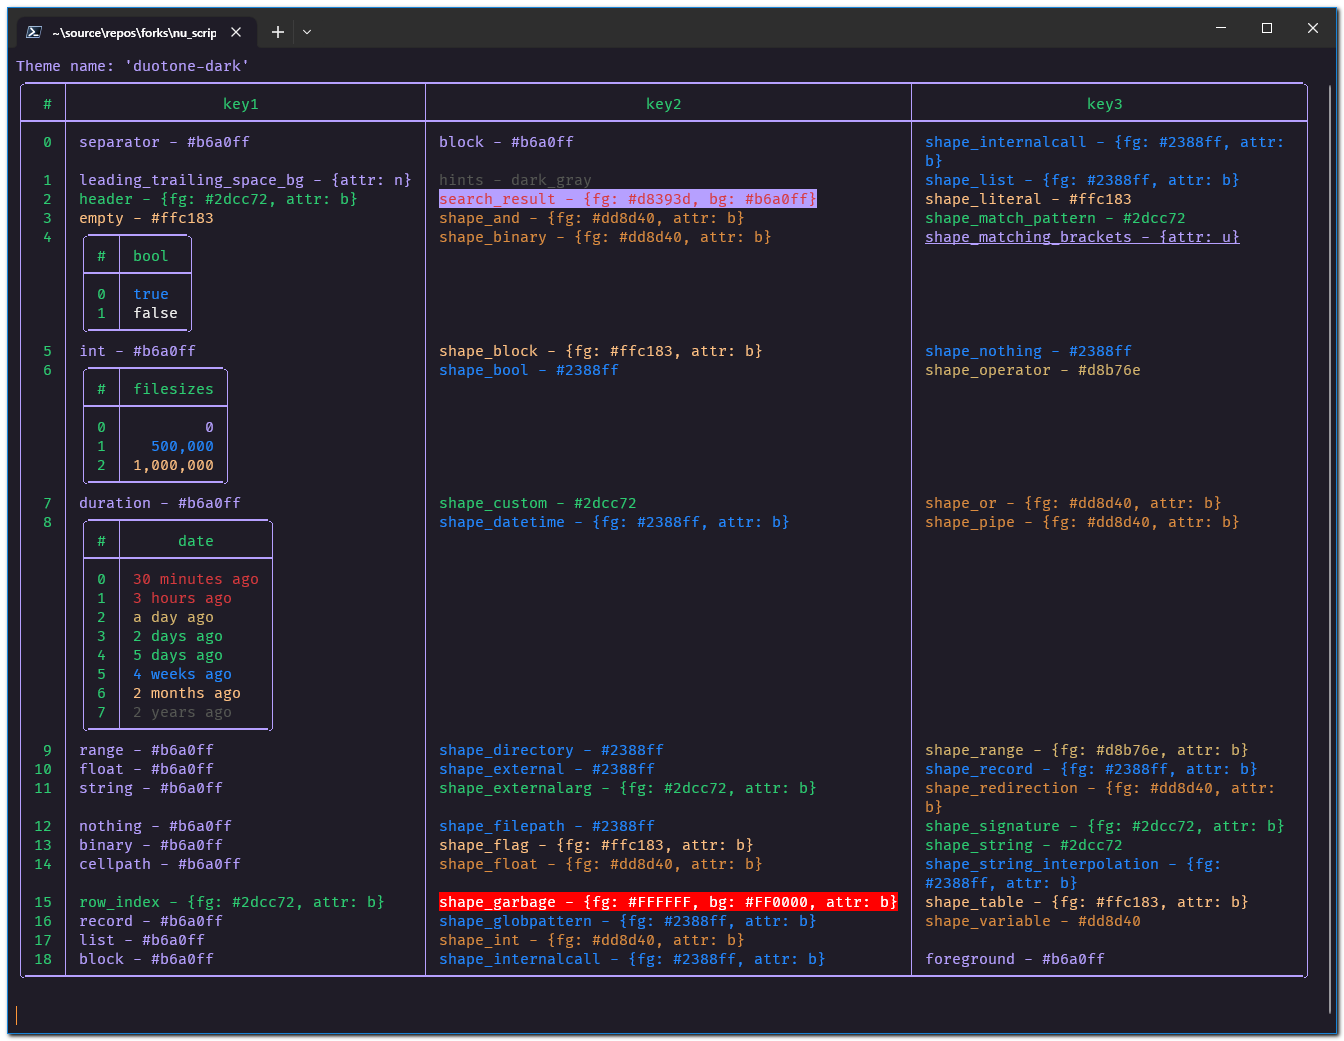Click '2 years ago' date entry
The height and width of the screenshot is (1041, 1344).
click(x=183, y=712)
